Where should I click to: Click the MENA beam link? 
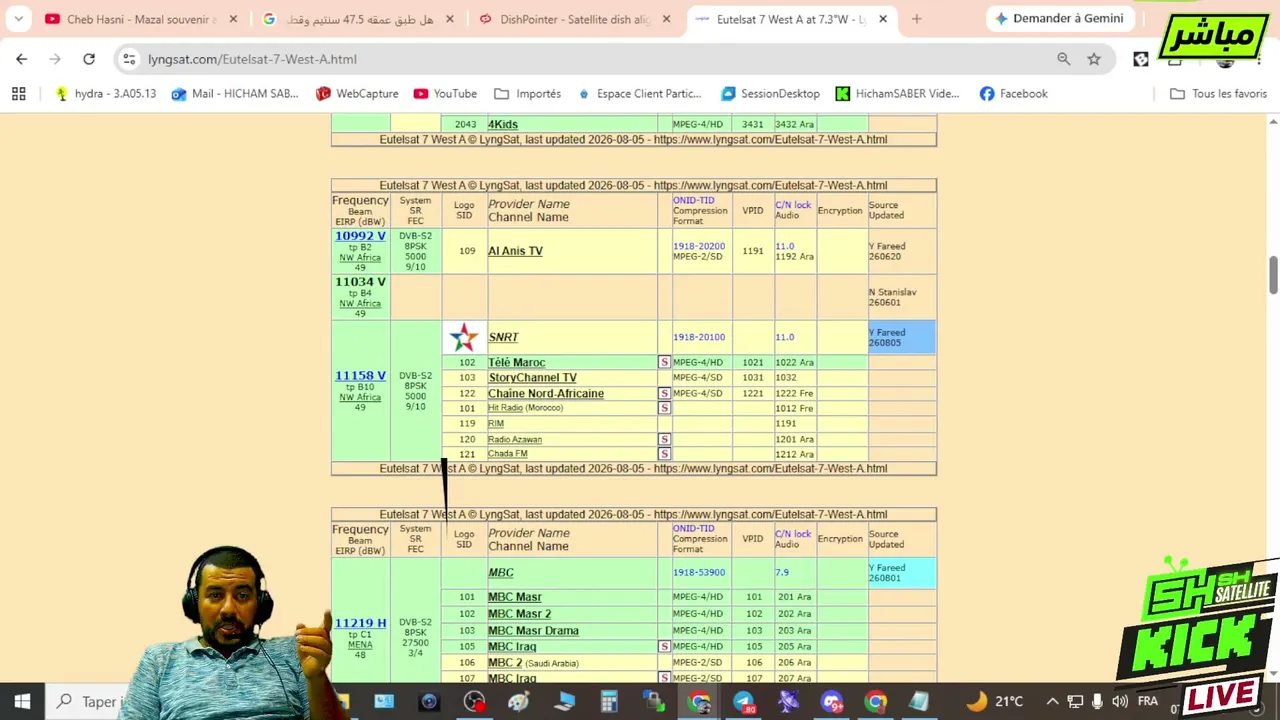(x=360, y=645)
